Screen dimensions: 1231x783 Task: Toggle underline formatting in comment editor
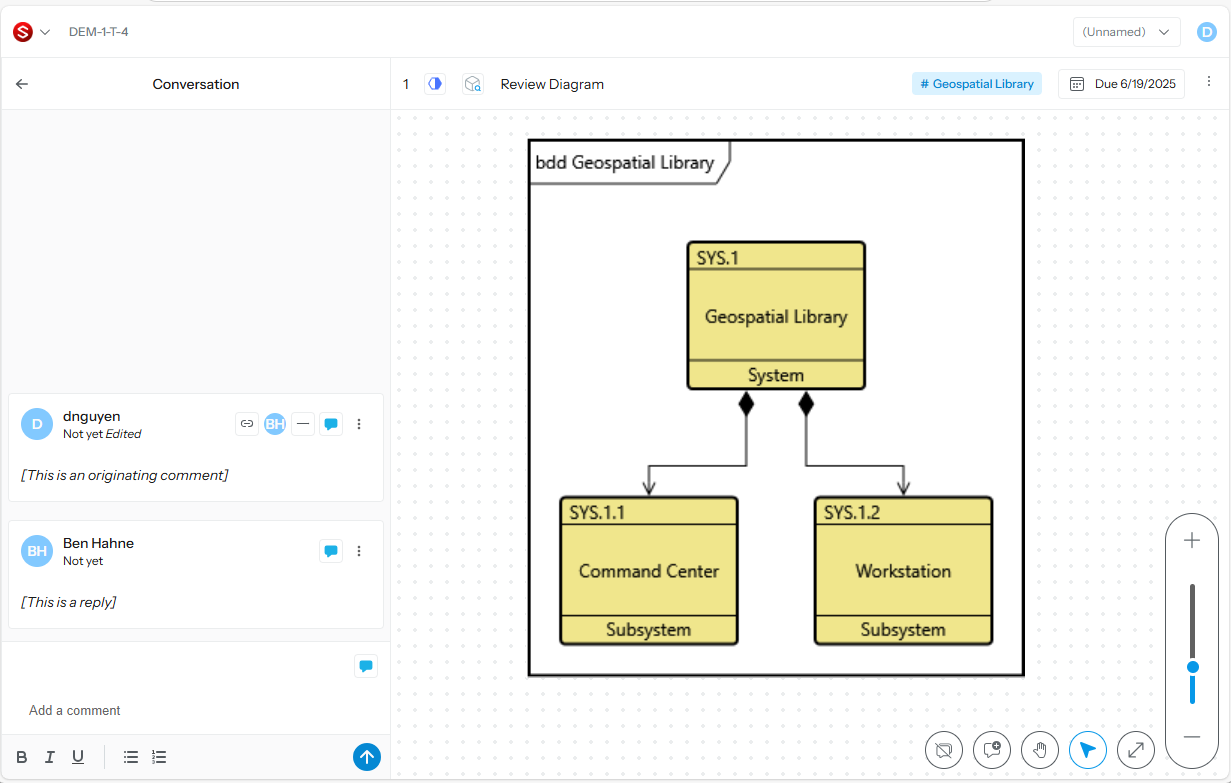(77, 757)
